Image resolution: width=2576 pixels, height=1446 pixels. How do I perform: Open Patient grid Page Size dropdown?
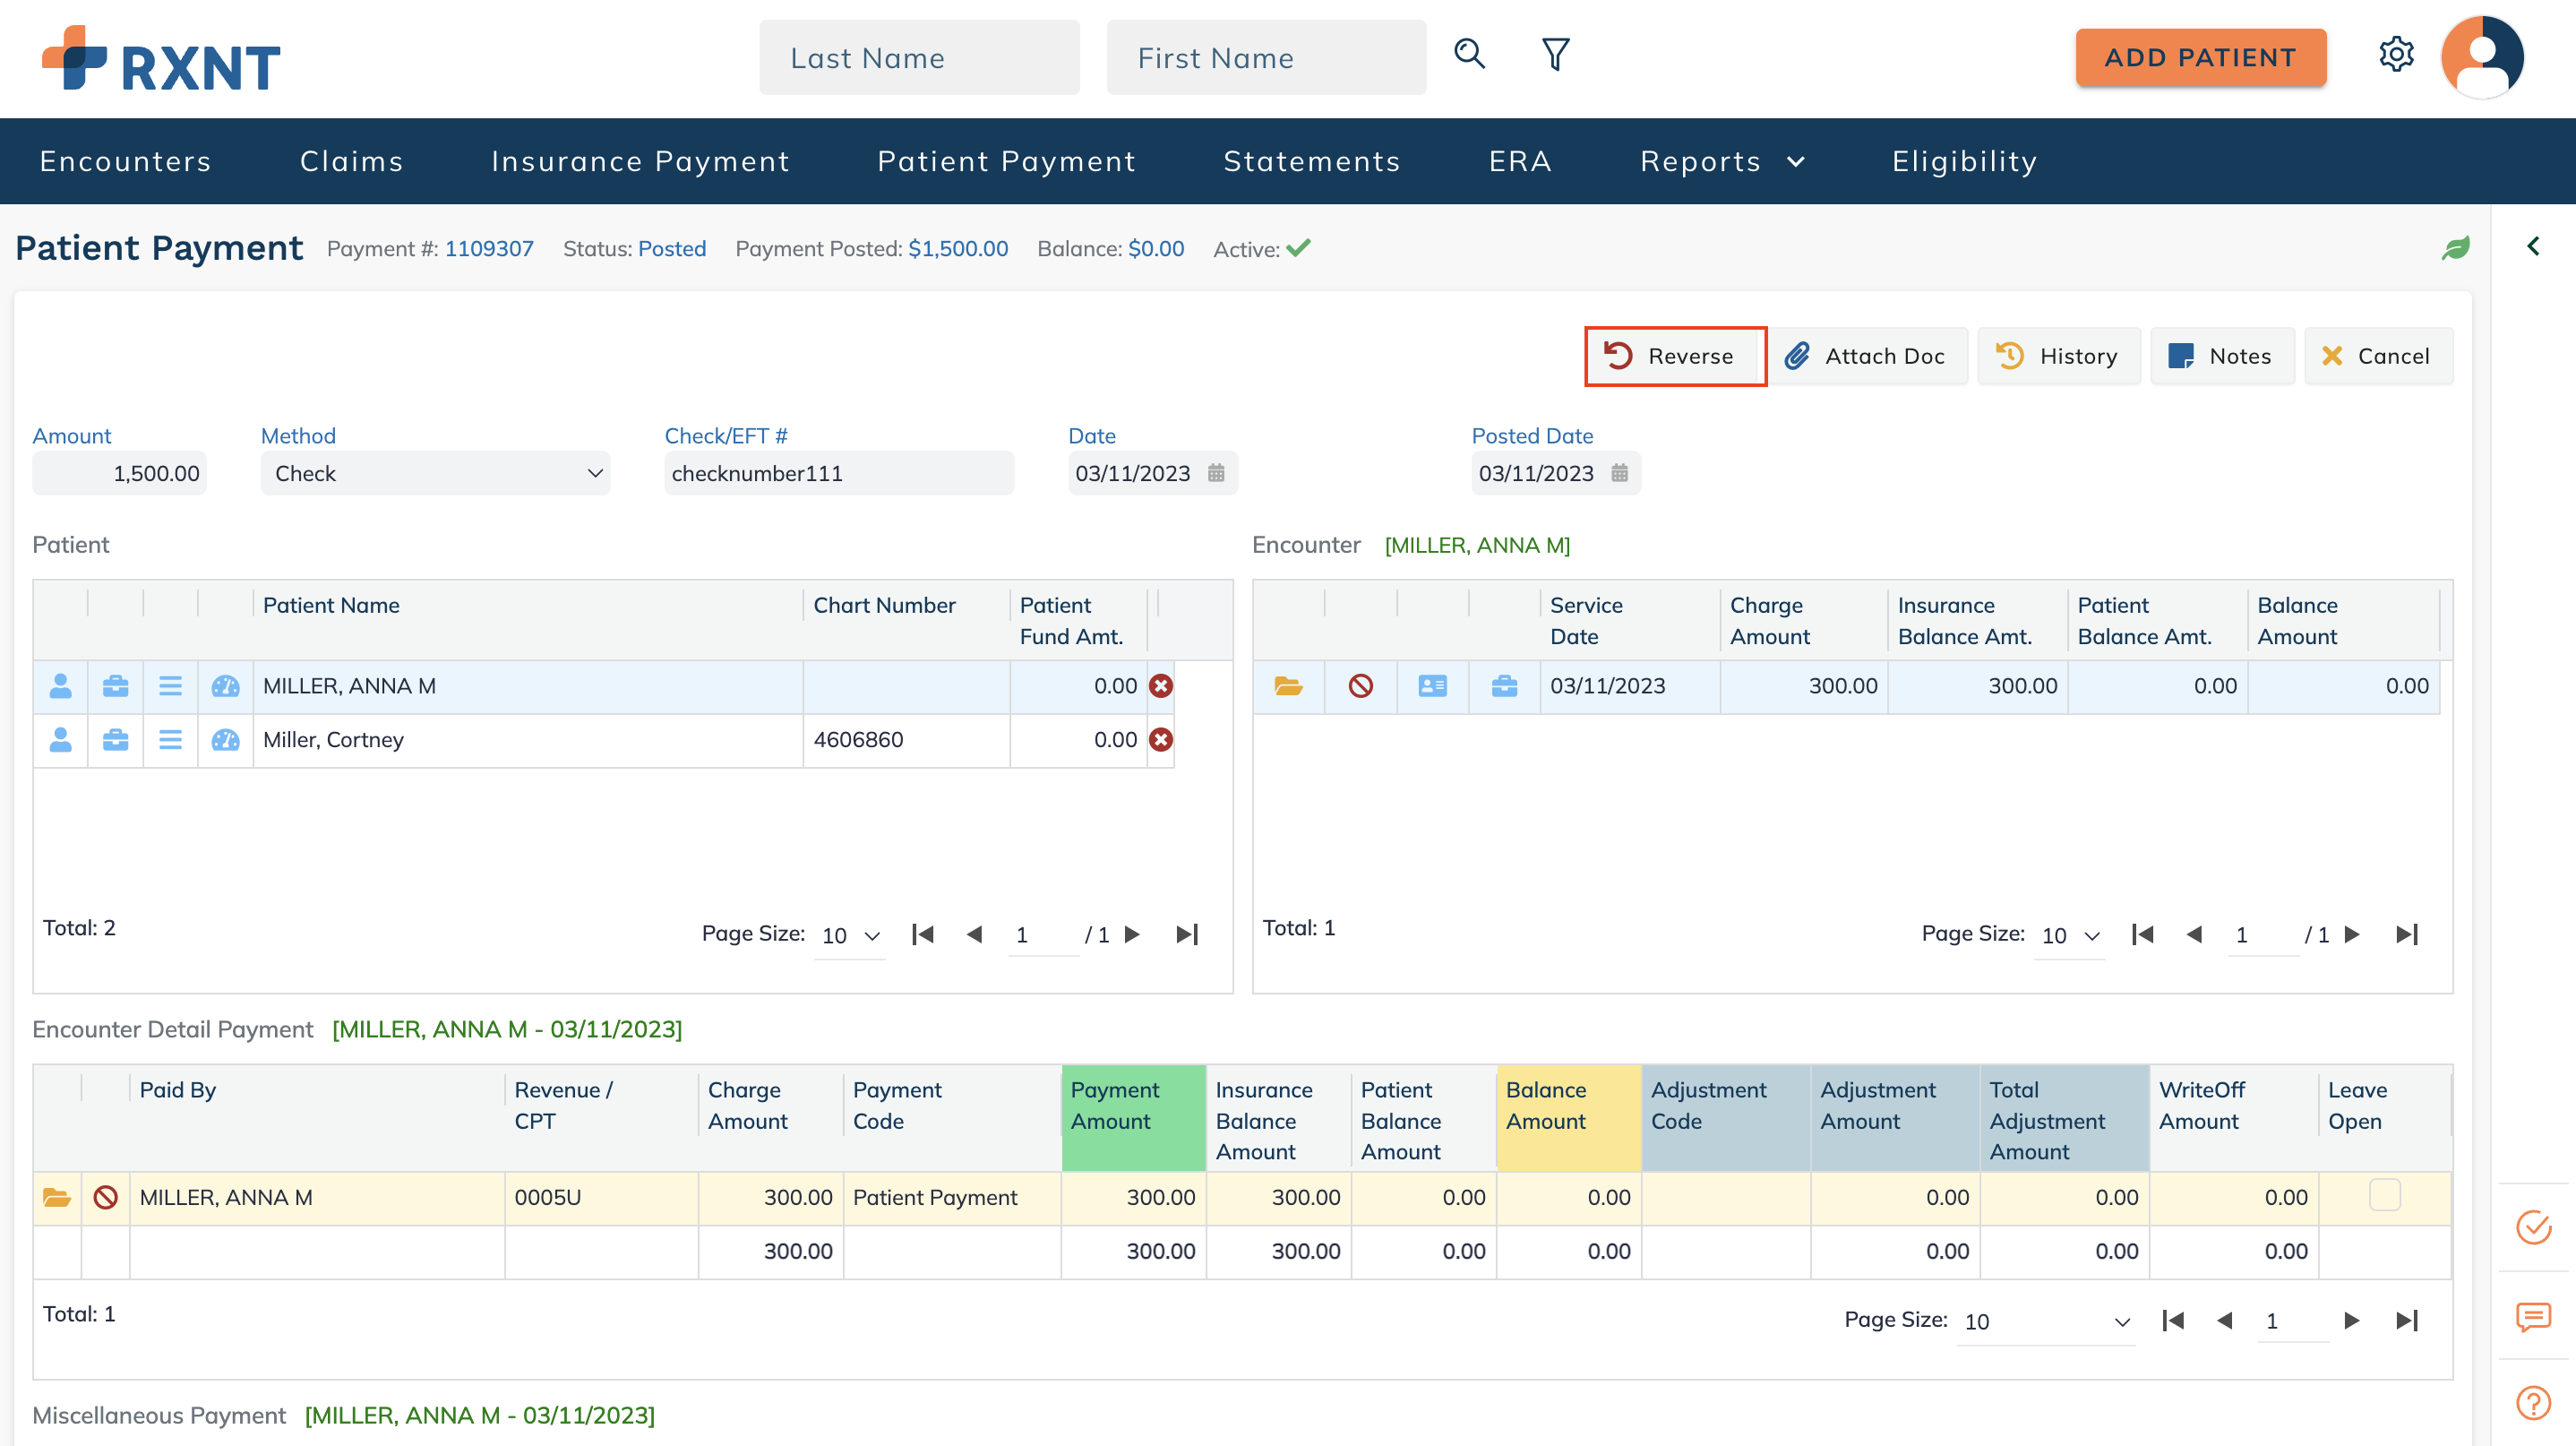click(x=849, y=935)
